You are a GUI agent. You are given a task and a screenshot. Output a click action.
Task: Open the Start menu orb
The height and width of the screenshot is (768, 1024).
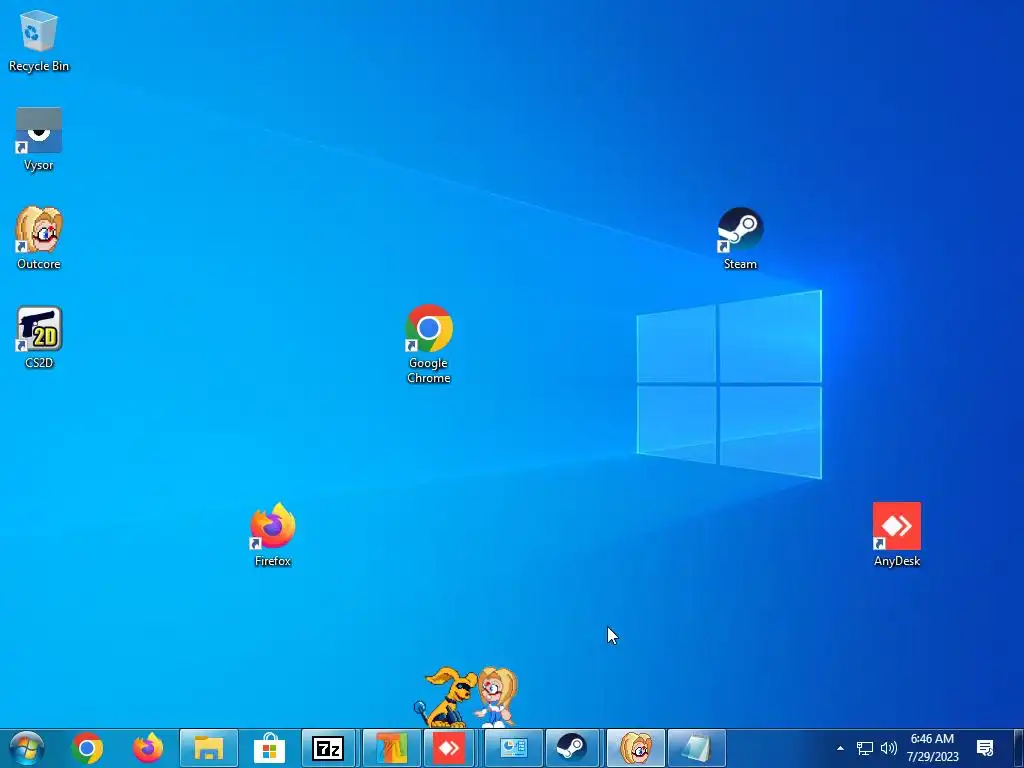[27, 748]
